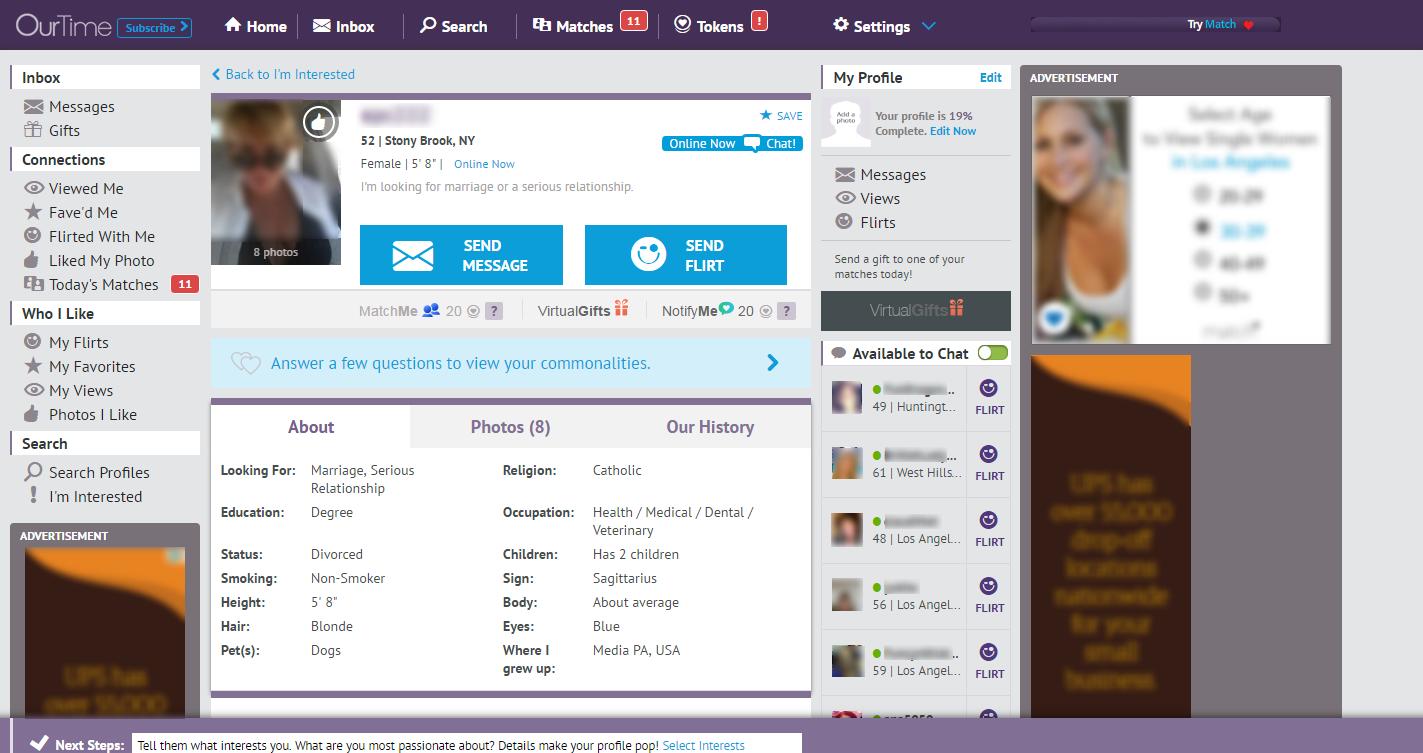Open Photos I Like list
1423x753 pixels.
80,415
